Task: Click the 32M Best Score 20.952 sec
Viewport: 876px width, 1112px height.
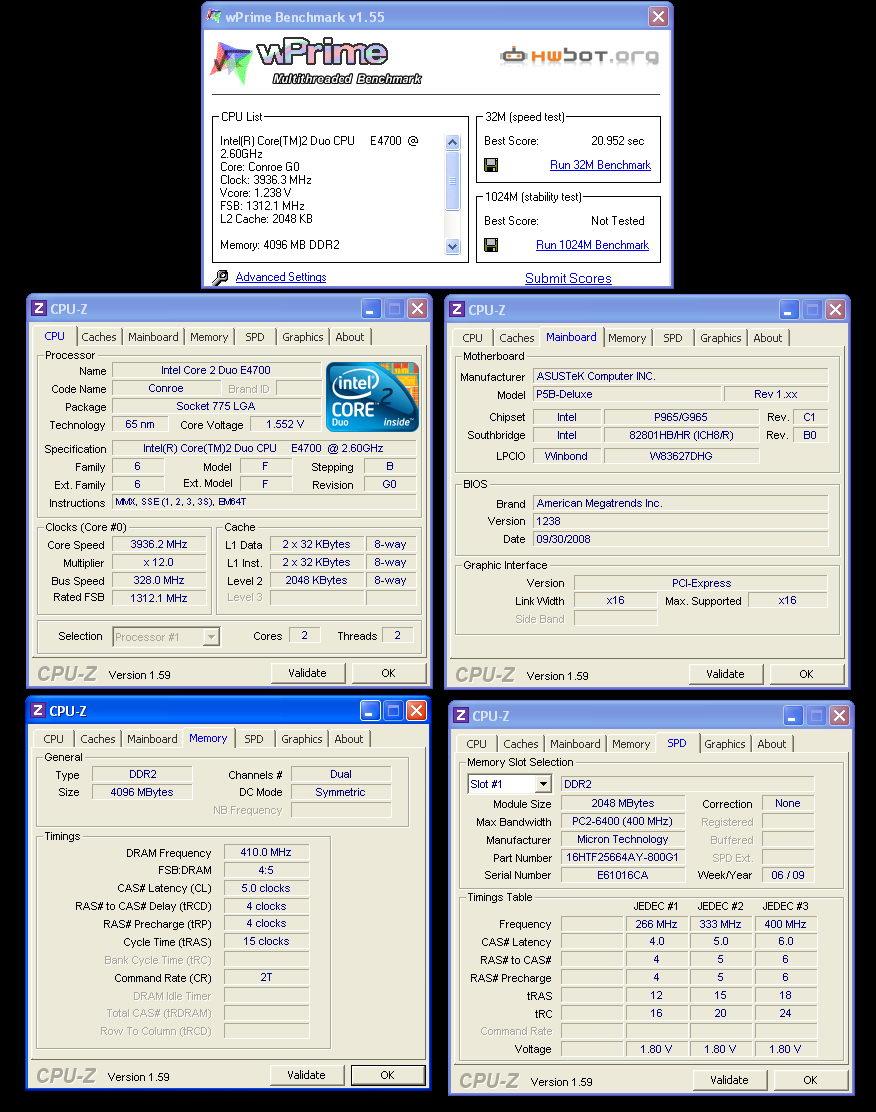Action: pos(617,141)
